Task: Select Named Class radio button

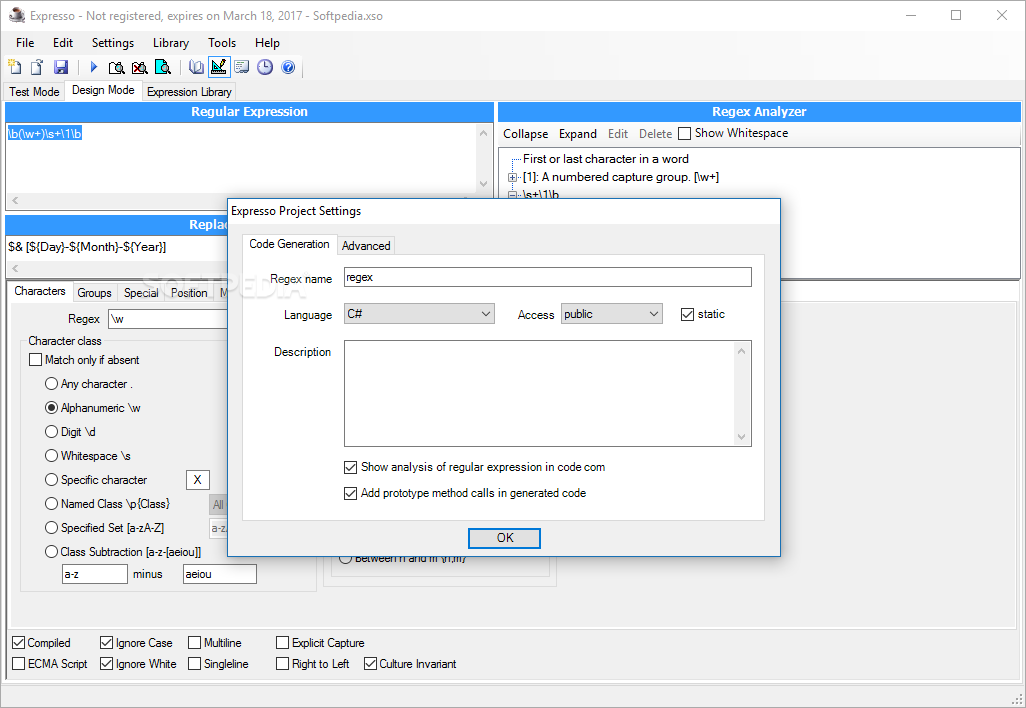Action: [51, 504]
